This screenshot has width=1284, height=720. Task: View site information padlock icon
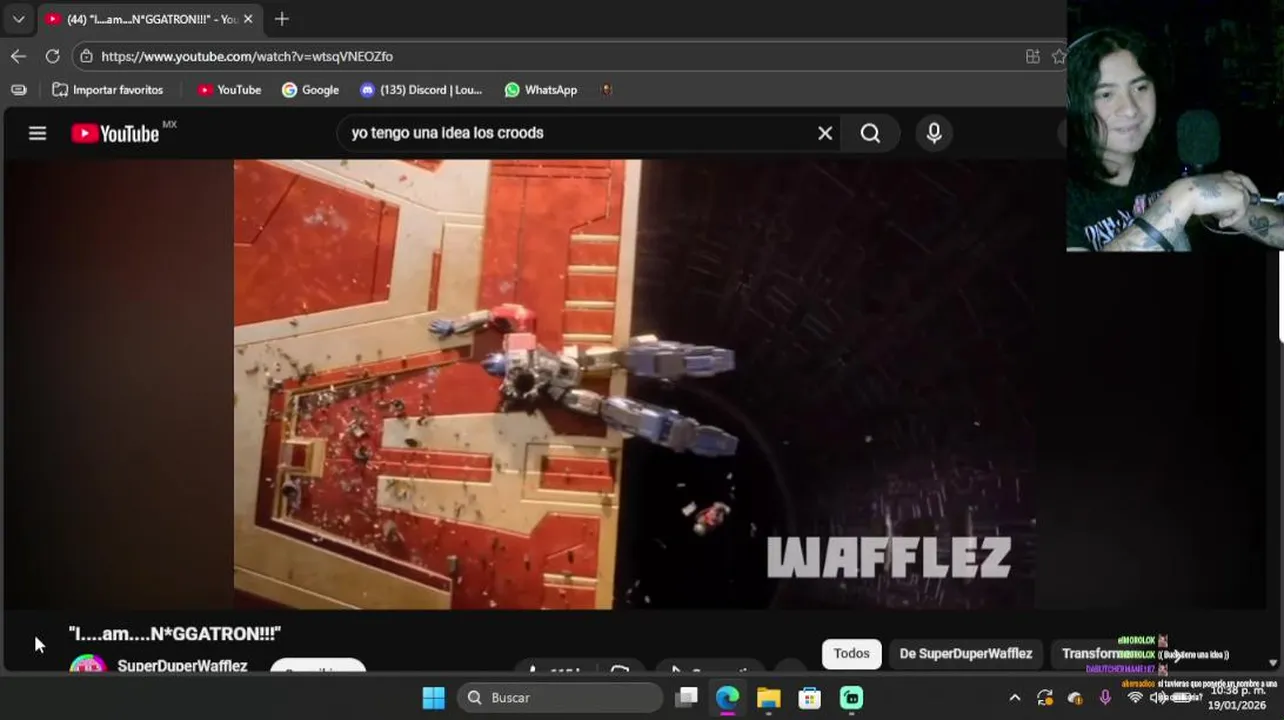86,57
